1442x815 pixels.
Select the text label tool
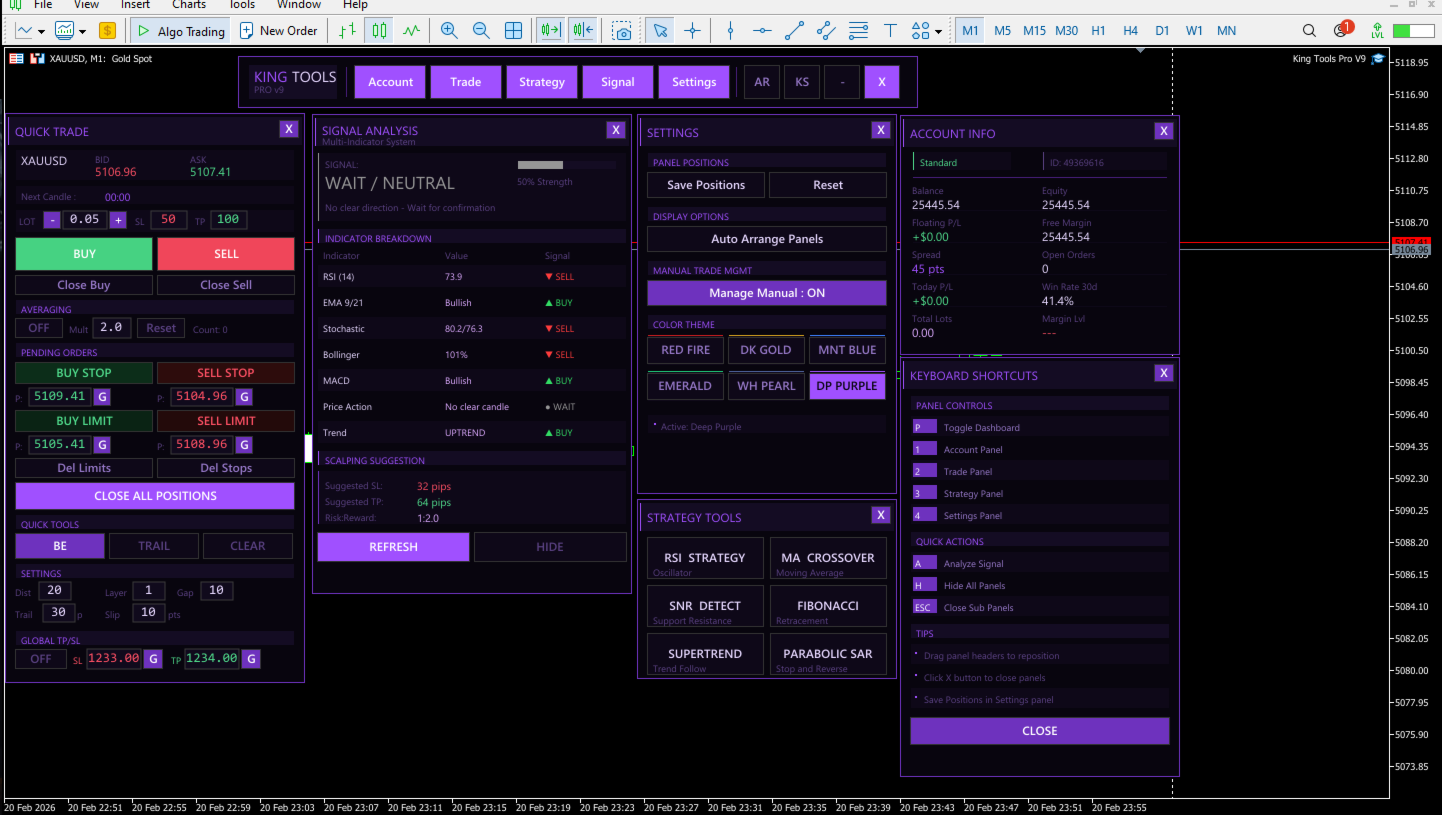[x=890, y=31]
